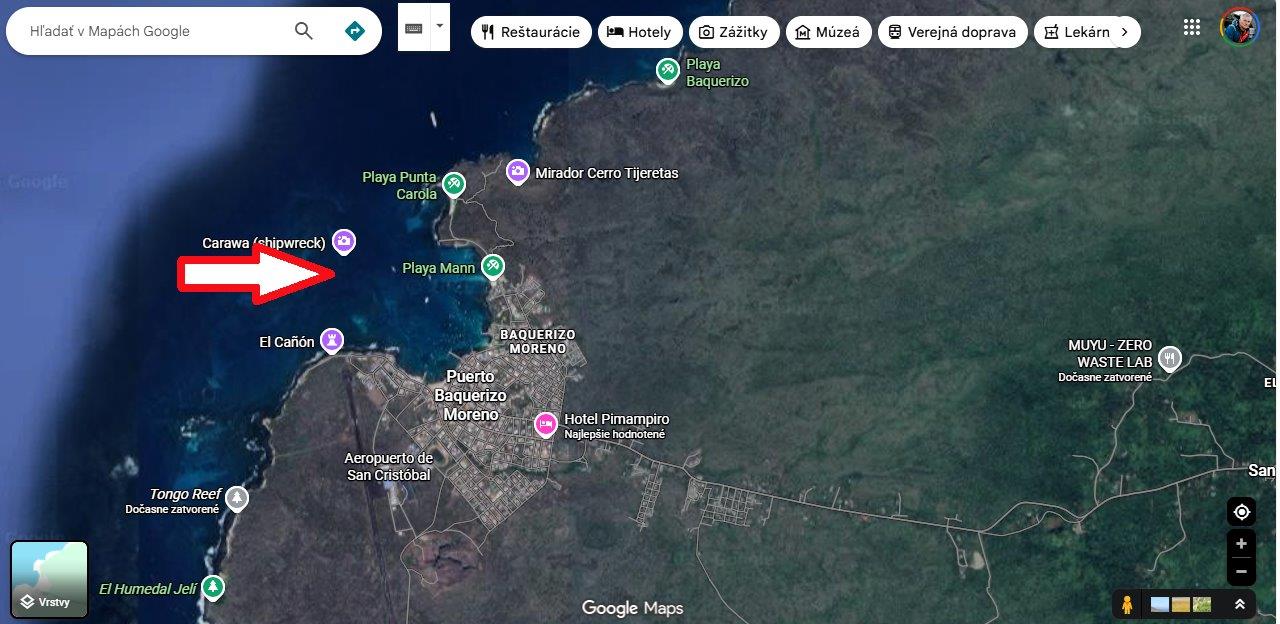Activate the Street View pegman
Image resolution: width=1280 pixels, height=624 pixels.
click(x=1127, y=604)
